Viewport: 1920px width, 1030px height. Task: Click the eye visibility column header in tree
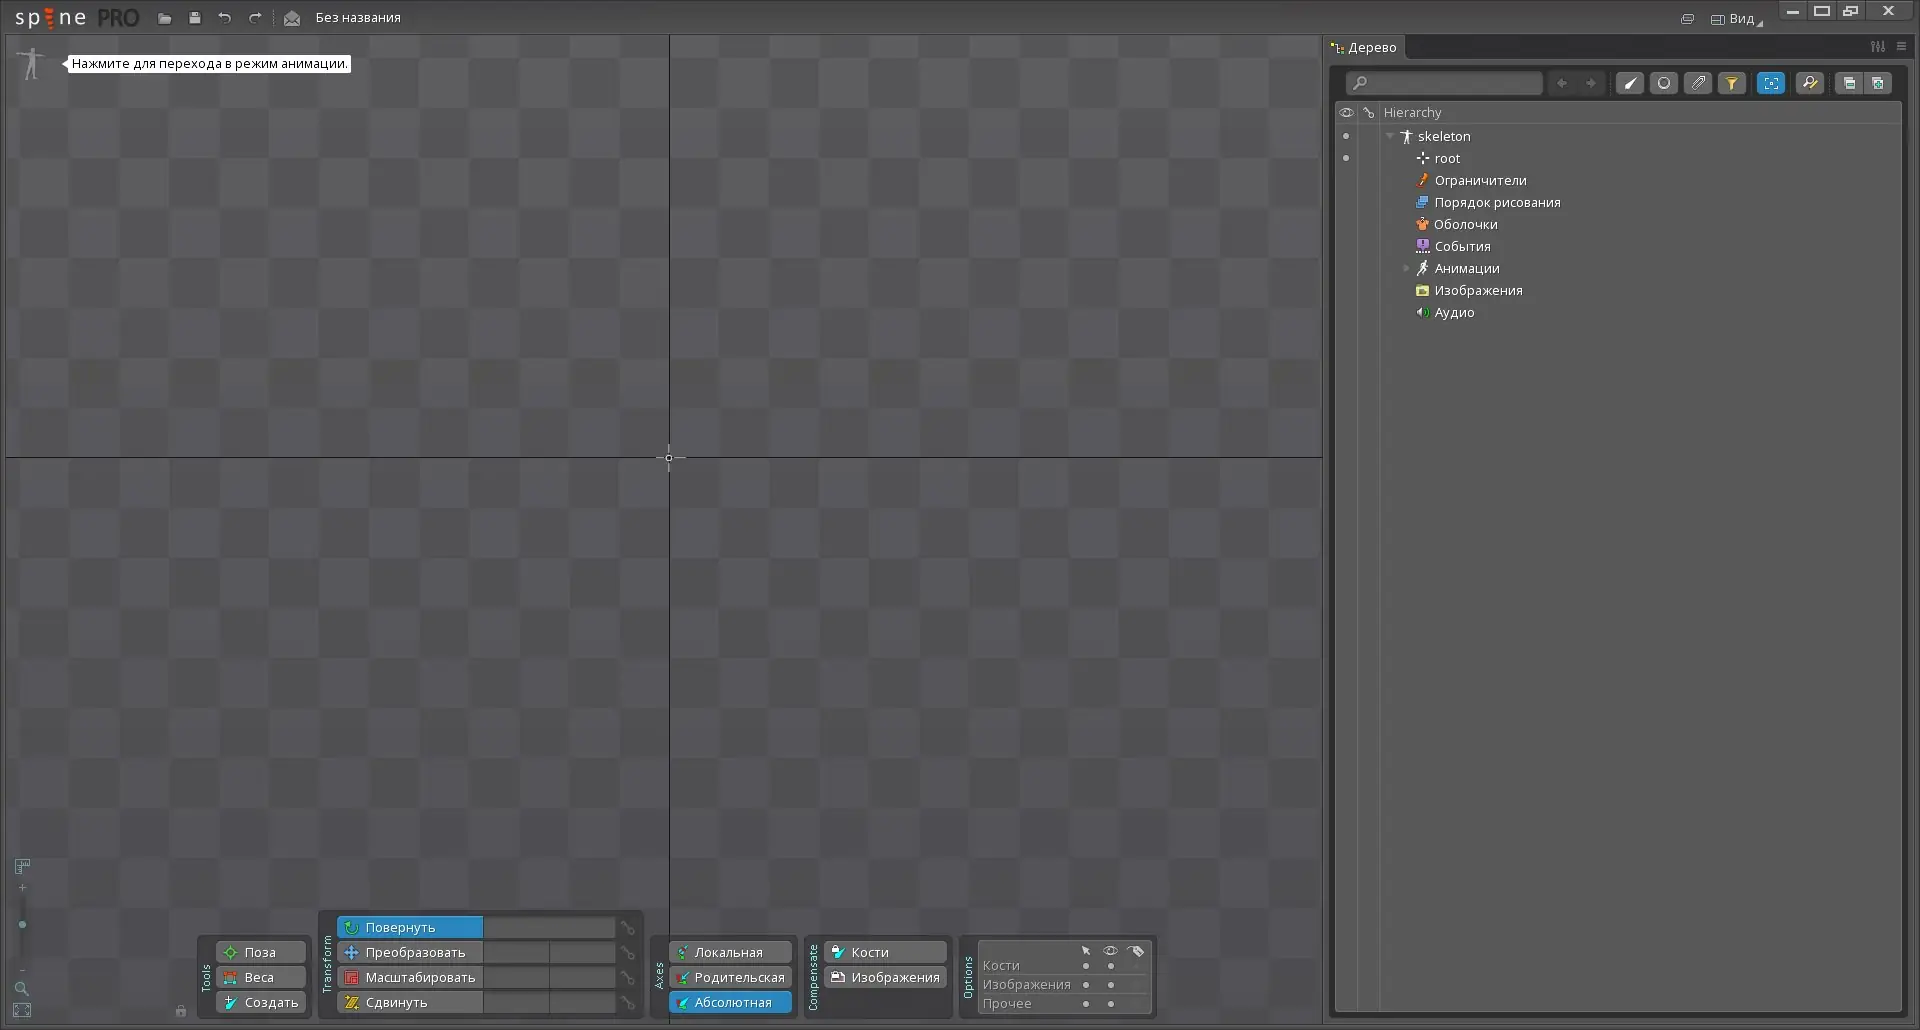click(1347, 112)
